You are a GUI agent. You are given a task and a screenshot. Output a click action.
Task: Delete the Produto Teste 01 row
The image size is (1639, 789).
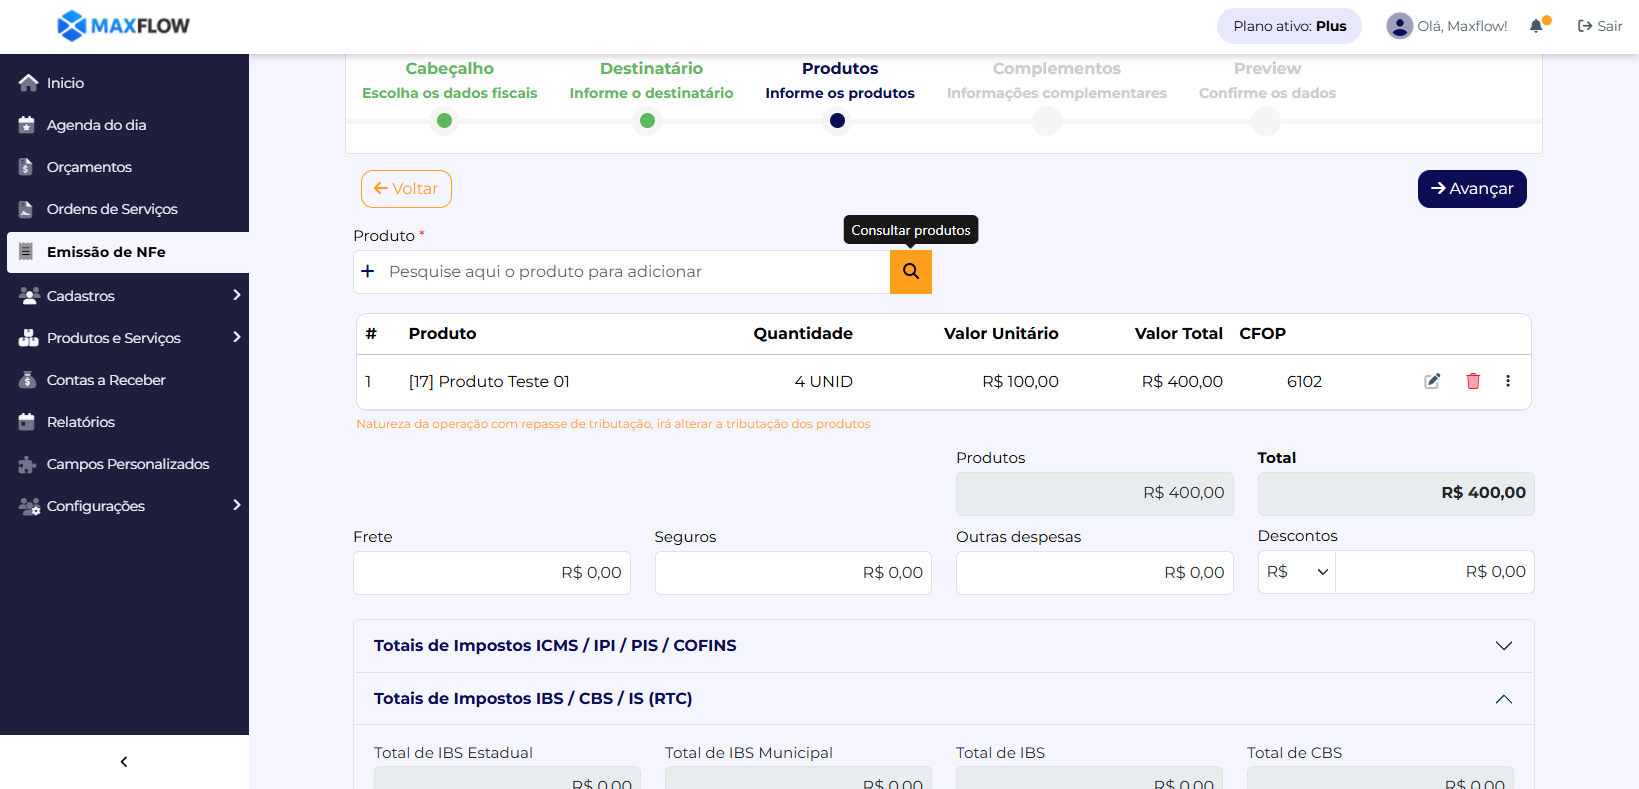(x=1473, y=381)
